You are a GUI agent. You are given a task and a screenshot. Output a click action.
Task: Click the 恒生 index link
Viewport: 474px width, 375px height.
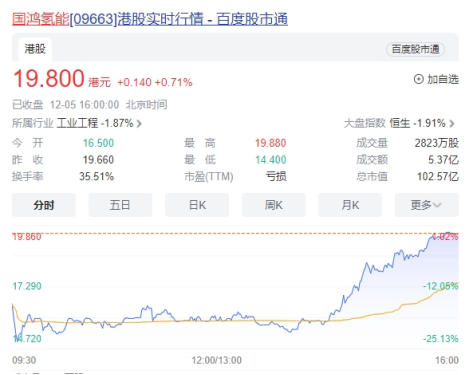(x=400, y=123)
